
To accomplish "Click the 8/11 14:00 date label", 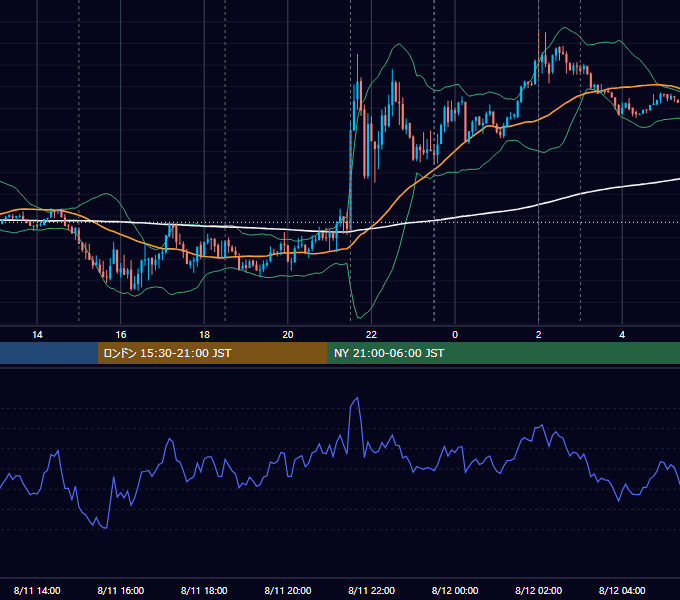I will click(37, 590).
